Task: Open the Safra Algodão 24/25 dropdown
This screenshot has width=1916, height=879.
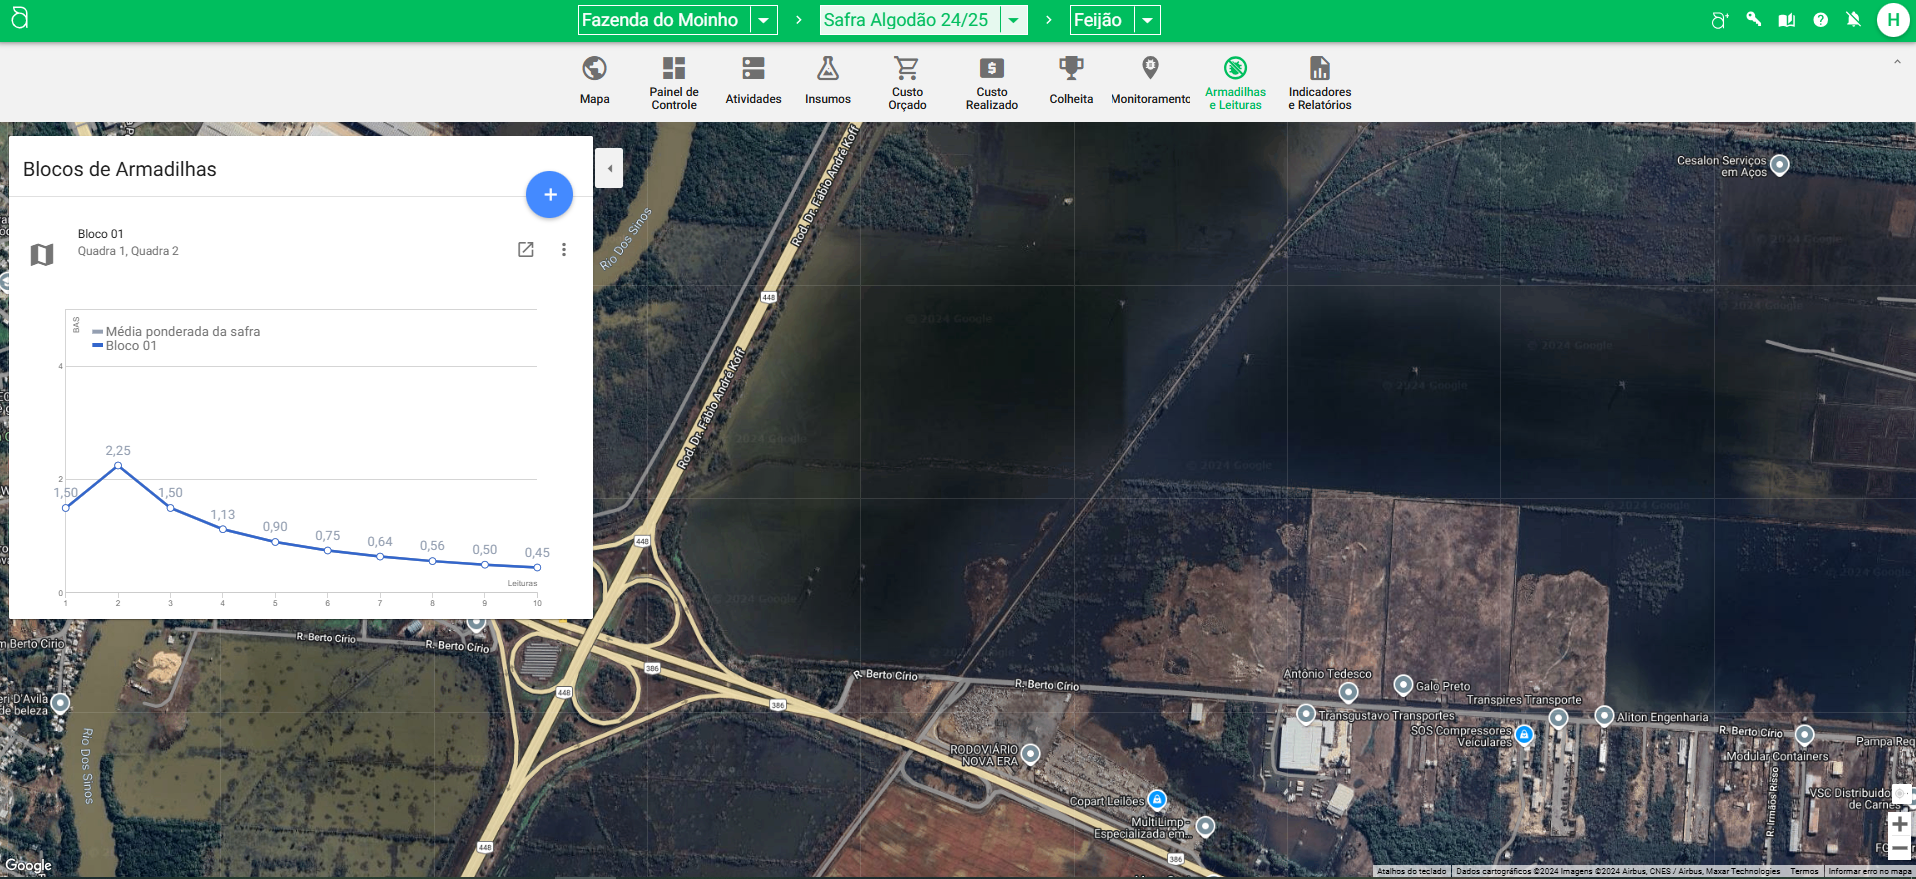Action: (1014, 20)
